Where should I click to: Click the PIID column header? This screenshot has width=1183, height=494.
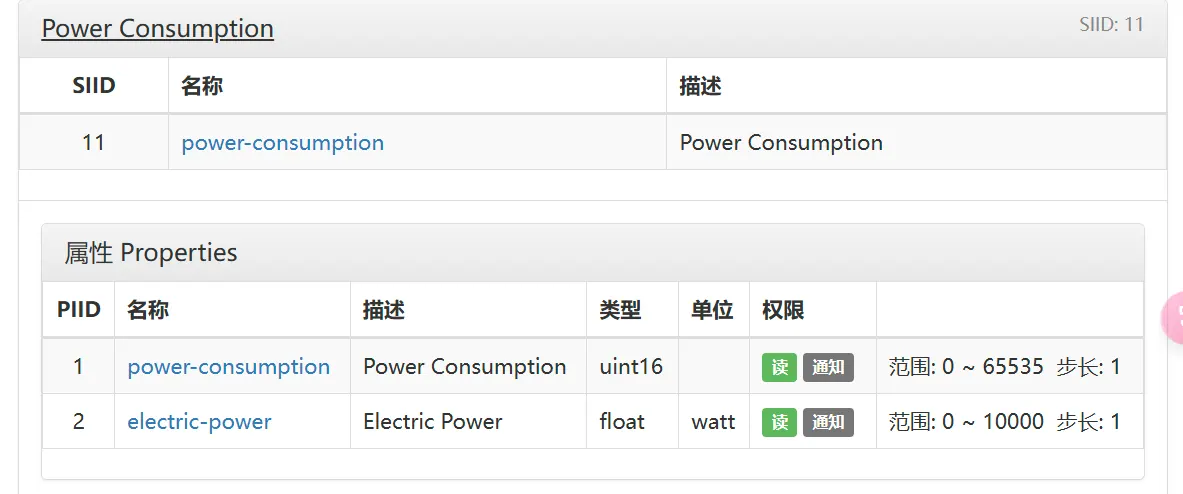pyautogui.click(x=79, y=310)
